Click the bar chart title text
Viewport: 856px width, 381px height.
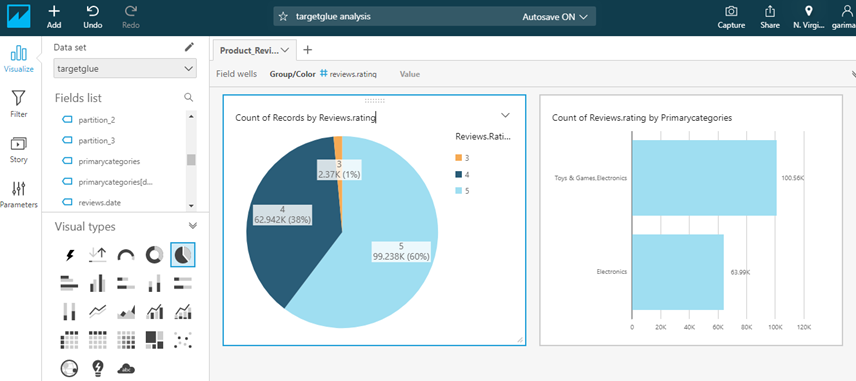[x=641, y=117]
